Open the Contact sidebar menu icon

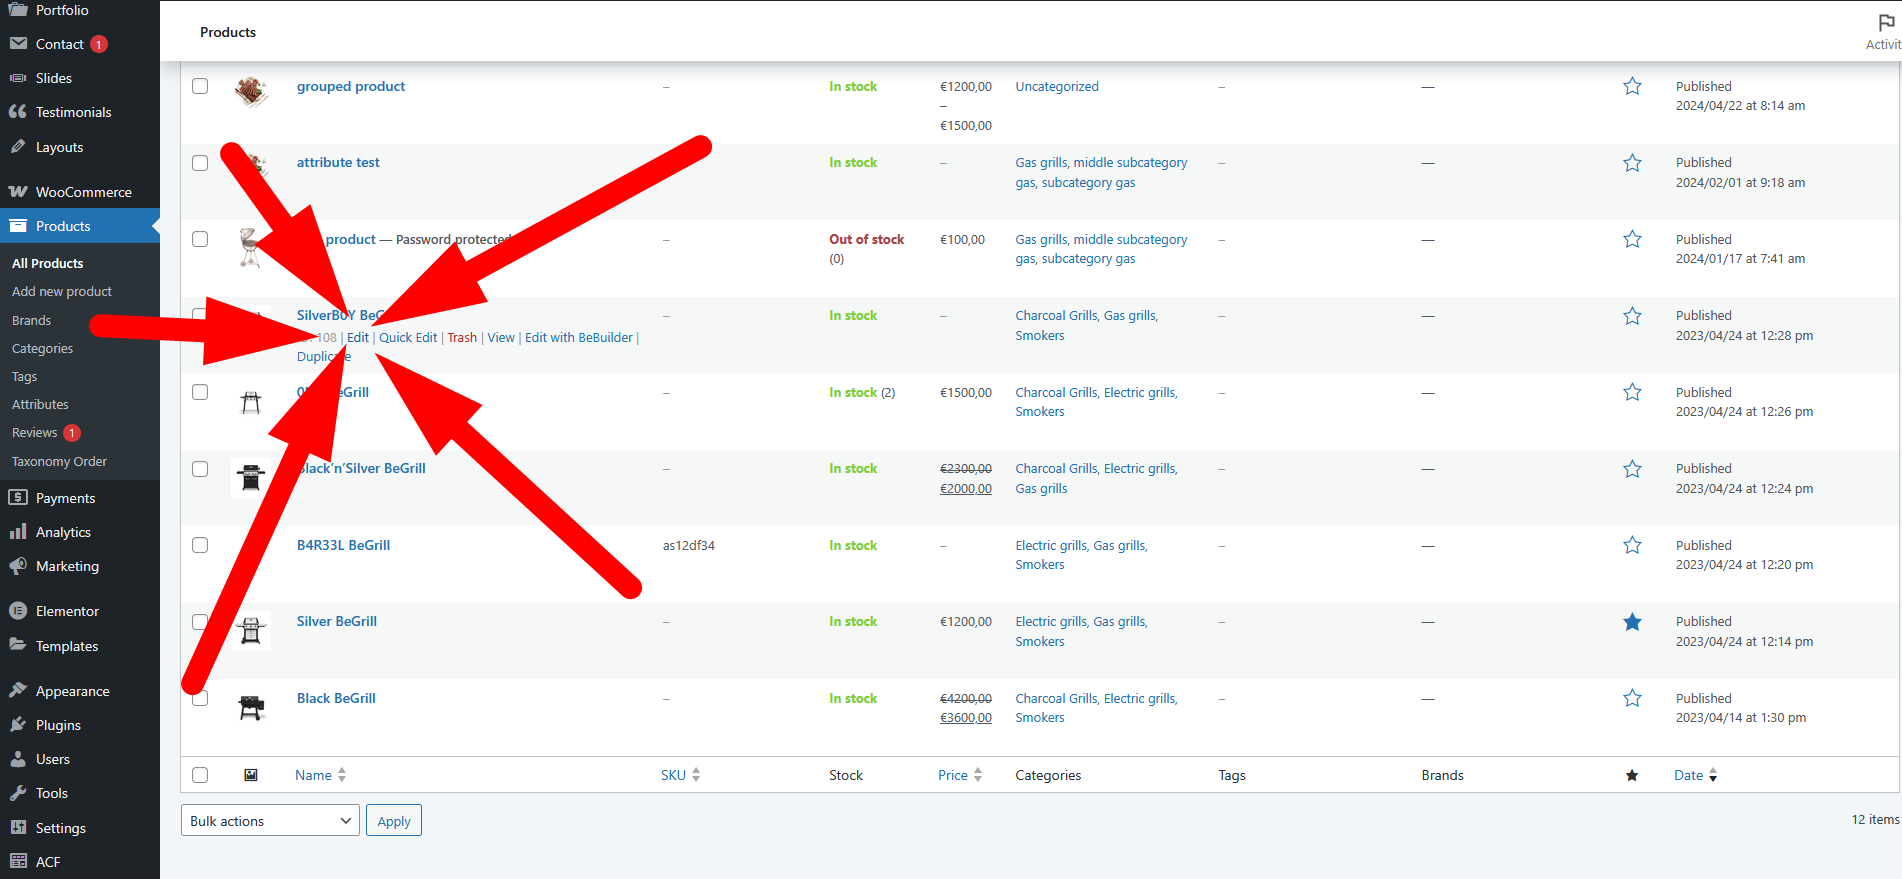pos(18,44)
